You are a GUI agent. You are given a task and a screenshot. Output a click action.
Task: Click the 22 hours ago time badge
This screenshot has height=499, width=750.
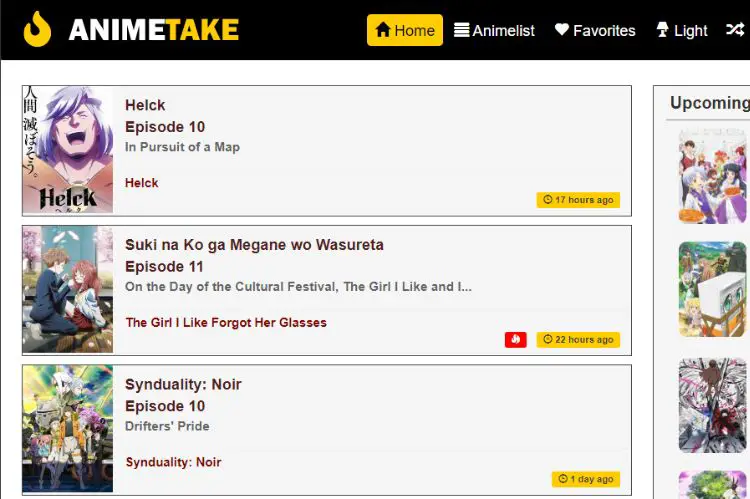point(578,340)
